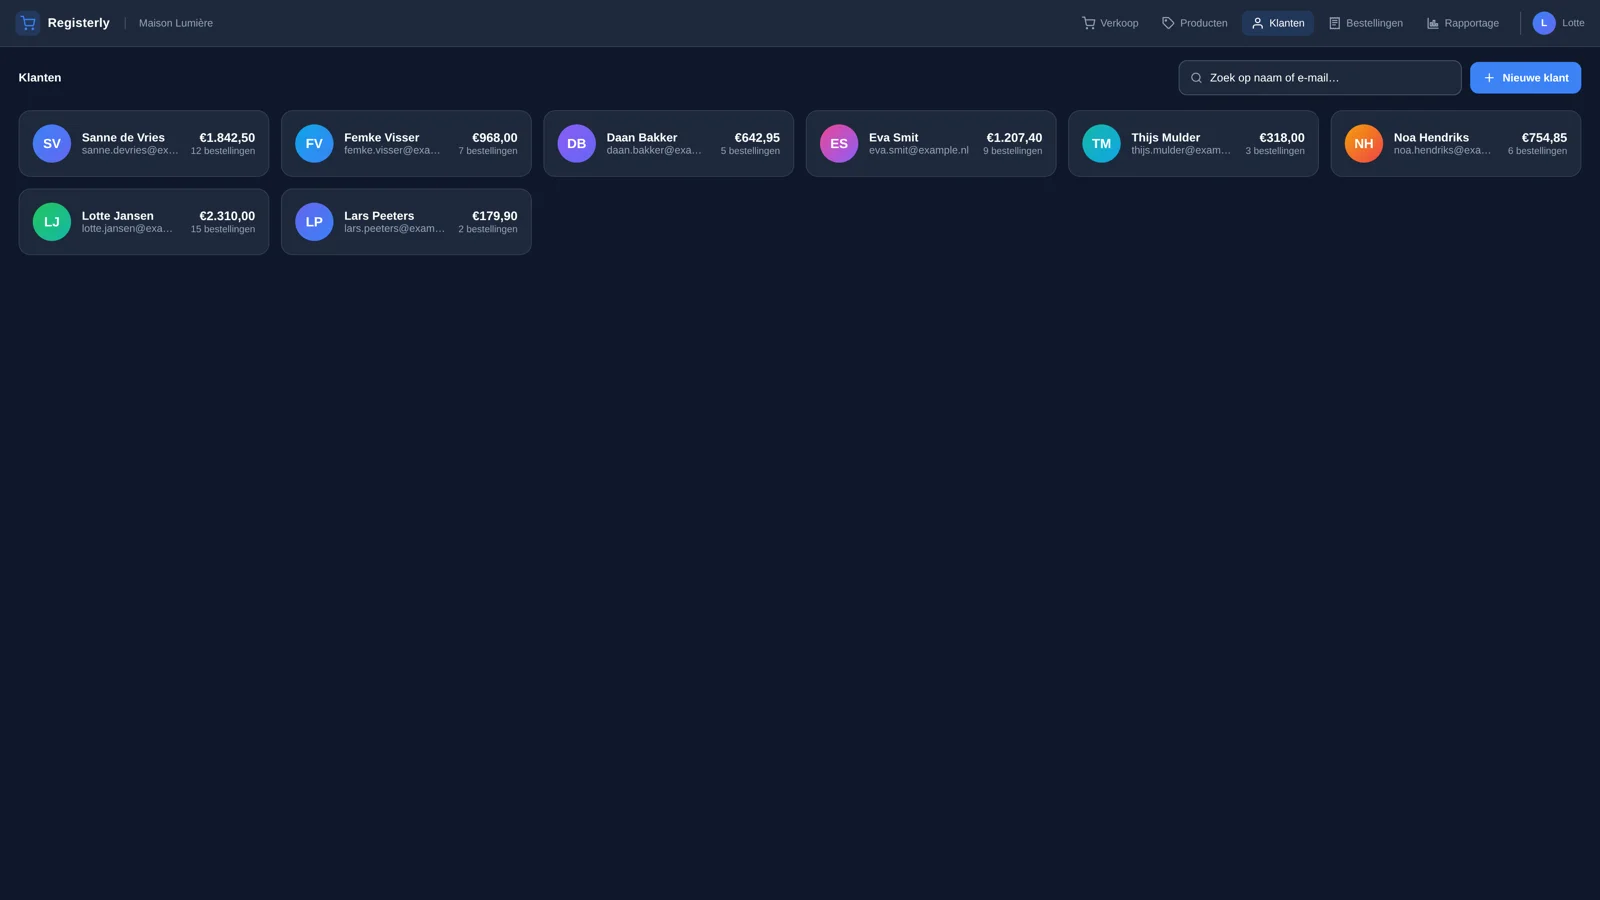This screenshot has height=900, width=1600.
Task: Open the Verkoop section
Action: tap(1110, 23)
